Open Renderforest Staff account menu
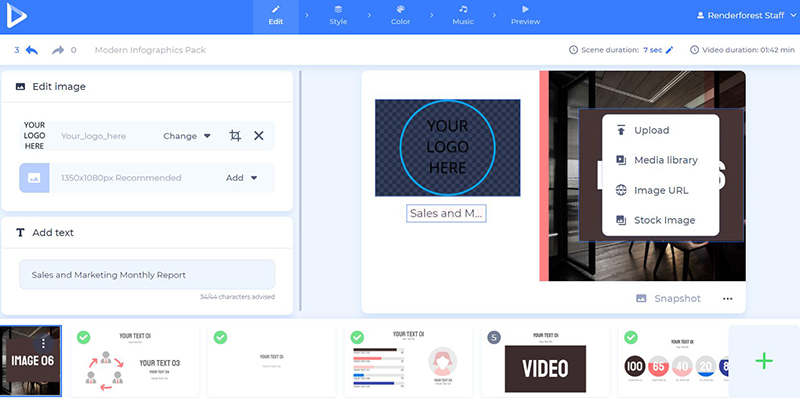Viewport: 800px width, 398px height. tap(746, 16)
